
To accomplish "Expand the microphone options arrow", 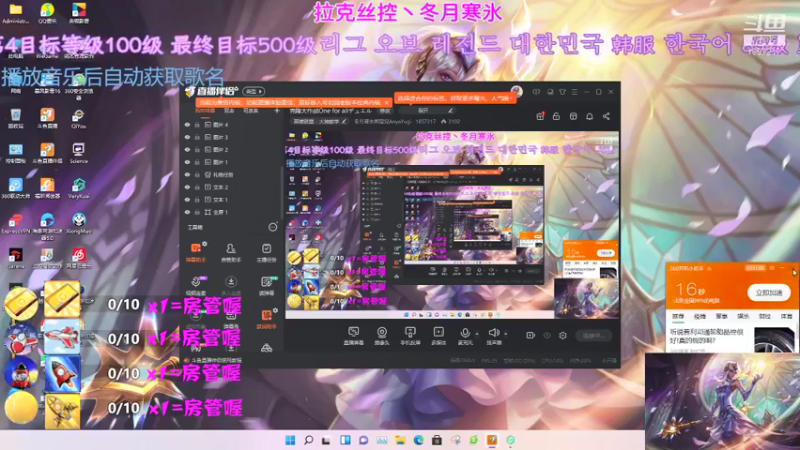I will [x=477, y=334].
